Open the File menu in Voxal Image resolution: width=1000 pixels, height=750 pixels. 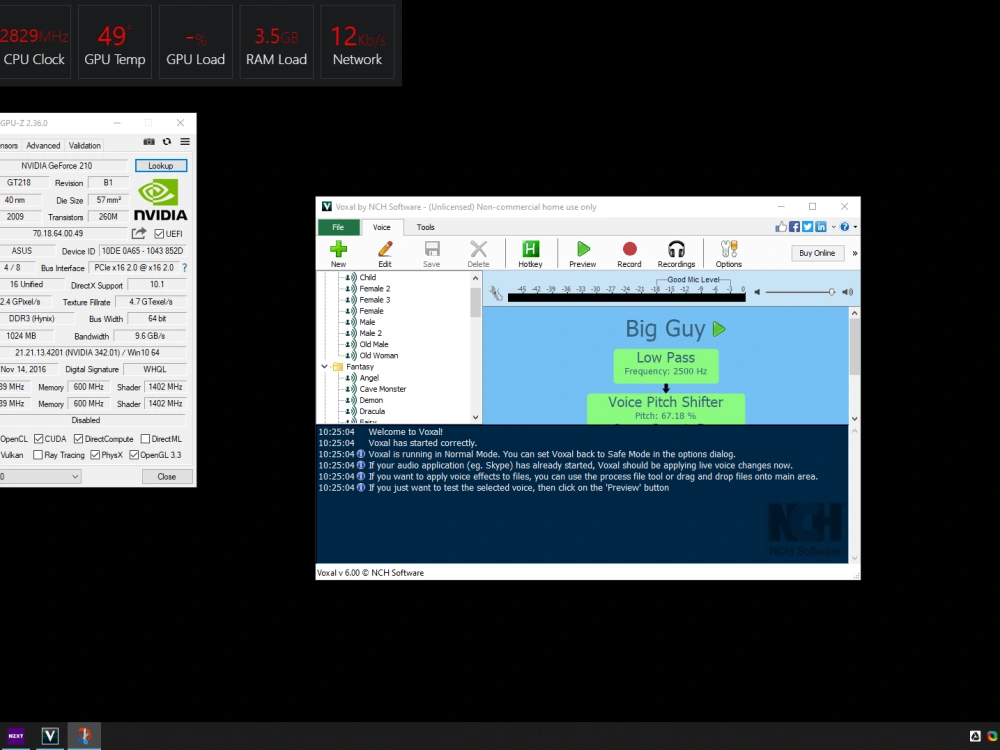click(x=338, y=227)
